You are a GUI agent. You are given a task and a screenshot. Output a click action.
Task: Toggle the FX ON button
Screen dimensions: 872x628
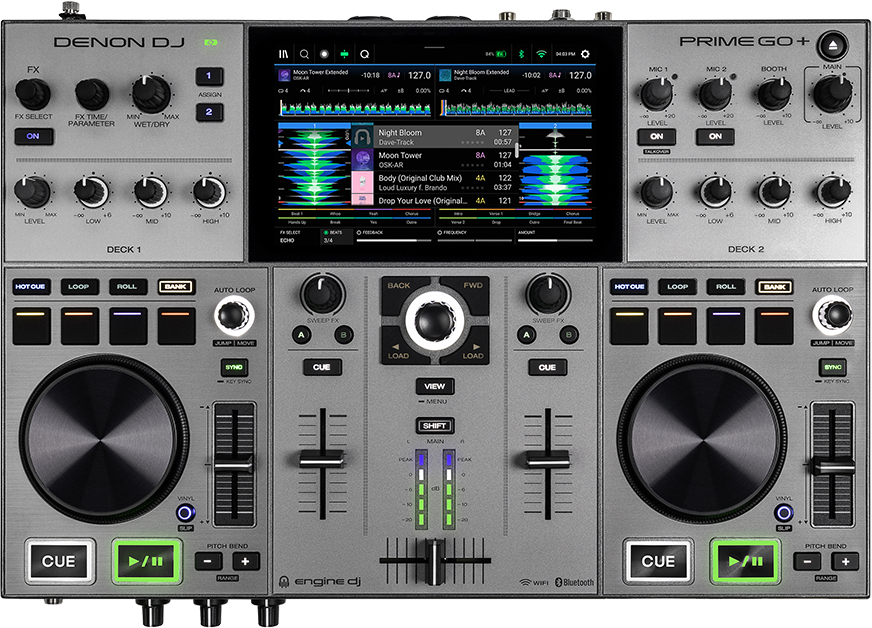click(33, 136)
